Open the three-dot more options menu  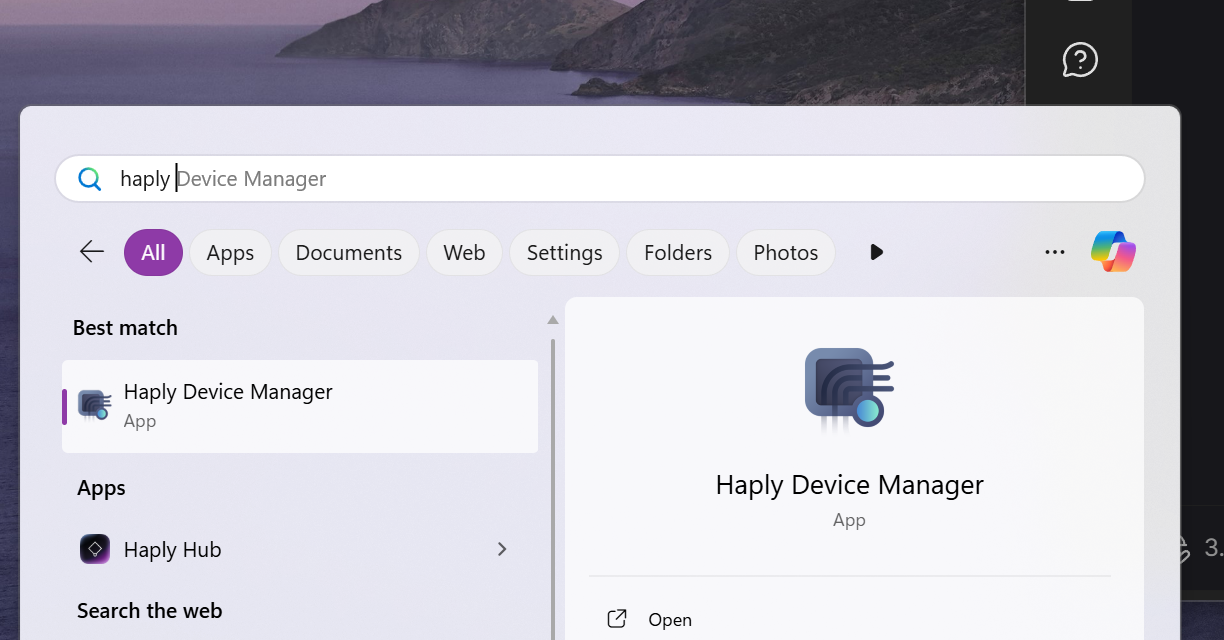click(1054, 252)
